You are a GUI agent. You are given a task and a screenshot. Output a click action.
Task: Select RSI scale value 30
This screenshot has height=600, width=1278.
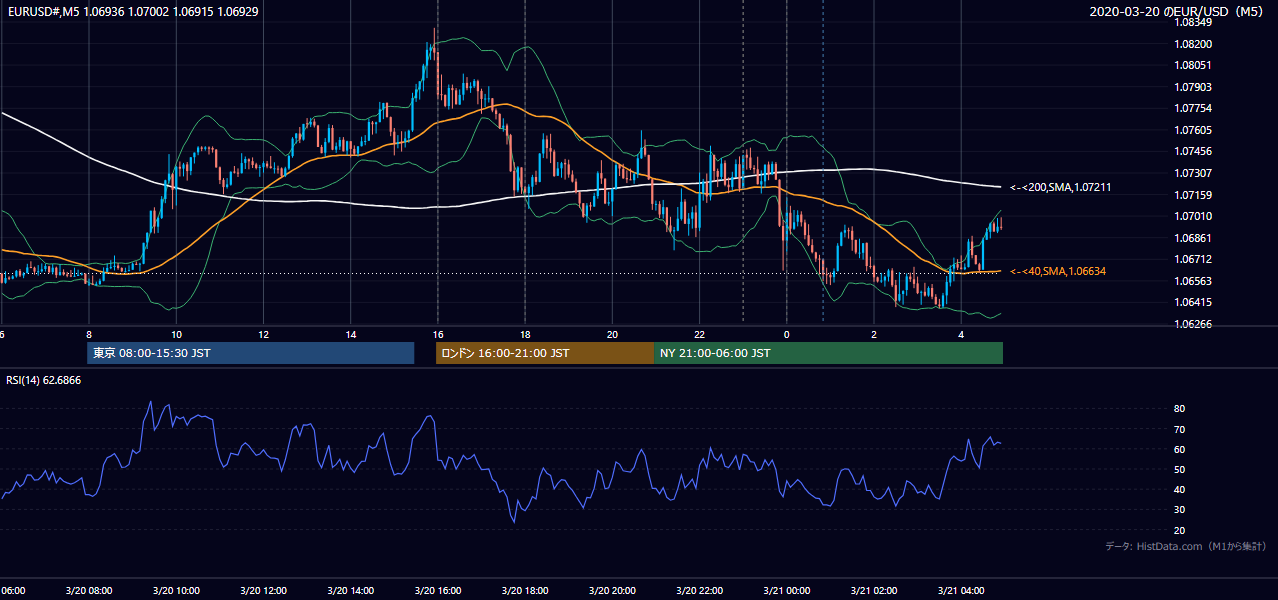pos(1179,509)
